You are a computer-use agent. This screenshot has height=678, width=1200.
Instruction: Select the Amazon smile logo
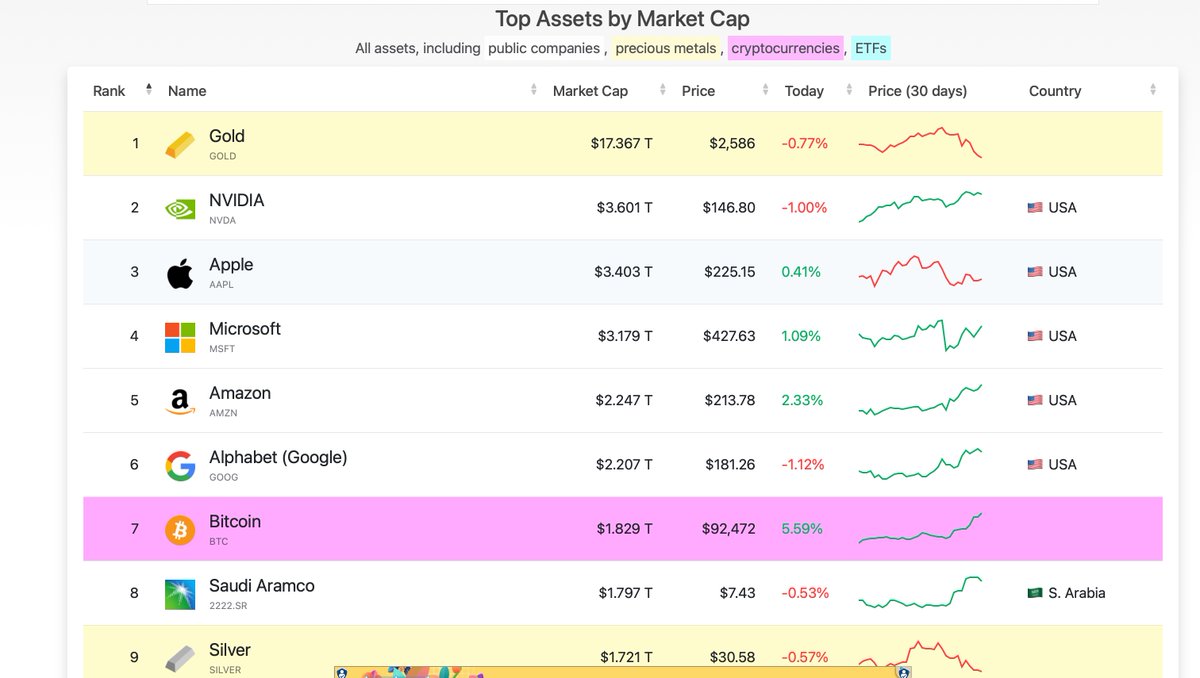point(179,400)
